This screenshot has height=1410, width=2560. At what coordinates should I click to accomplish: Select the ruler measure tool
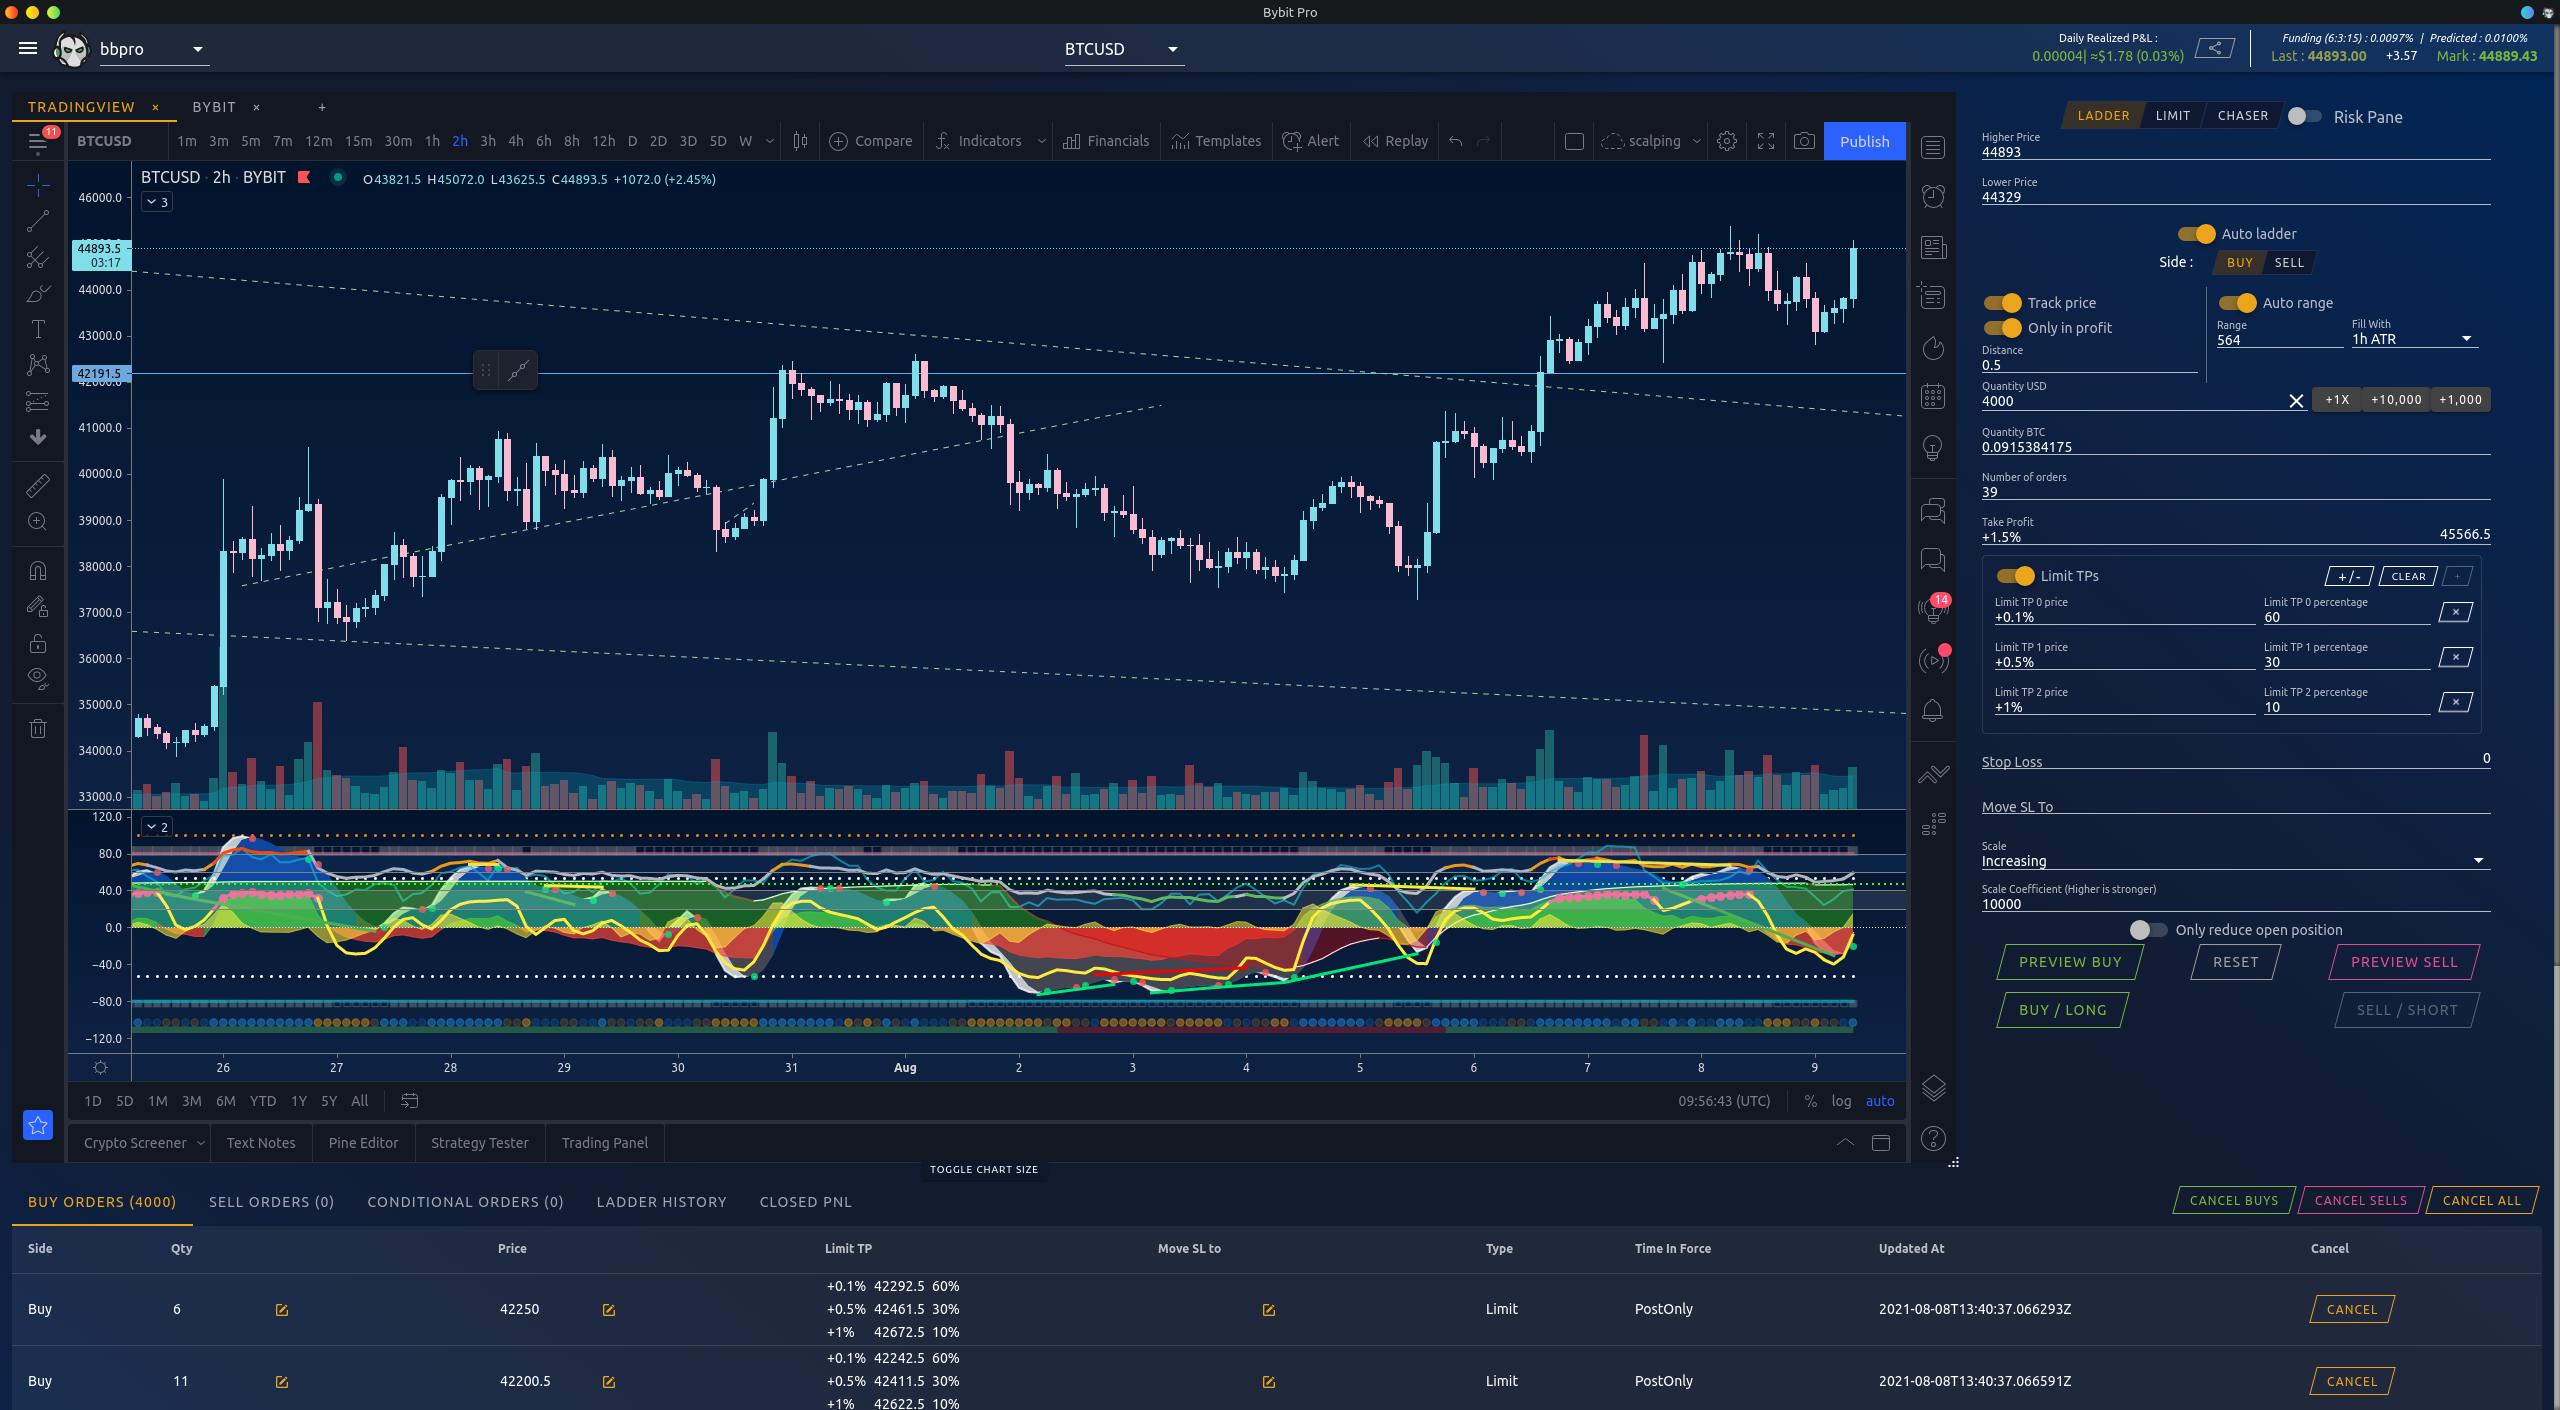click(38, 486)
